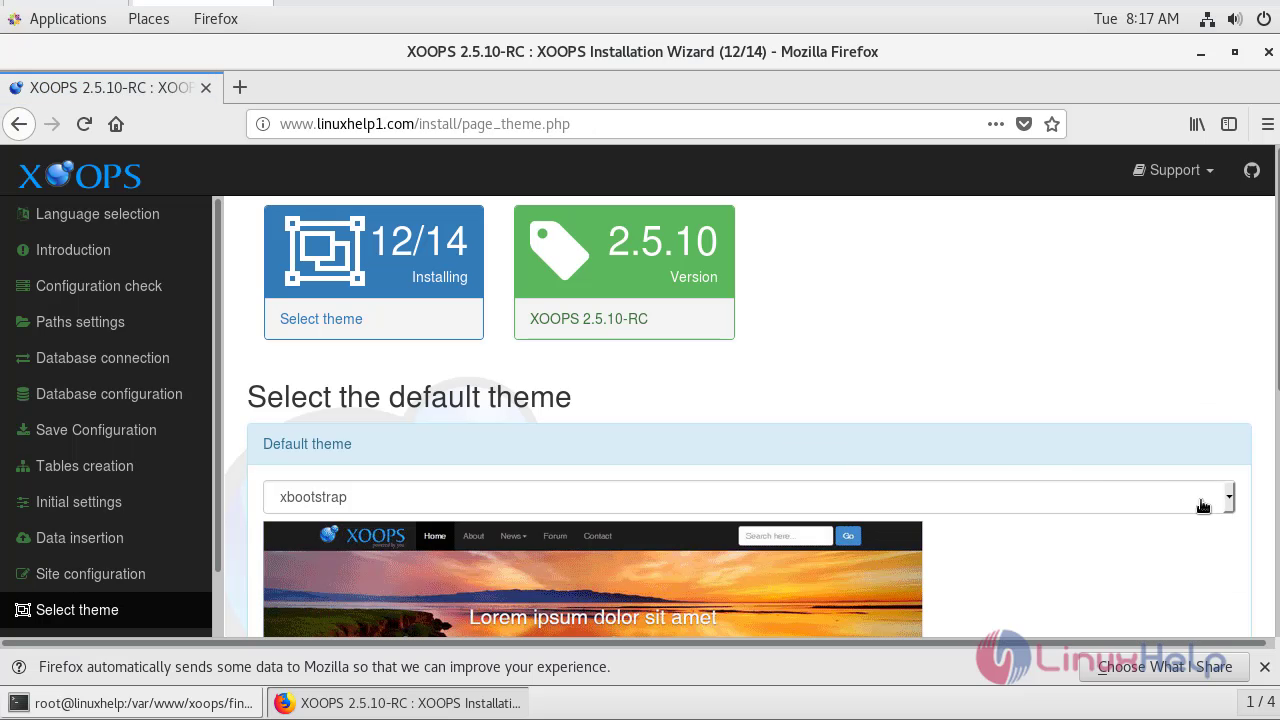Open page actions three-dots menu
Viewport: 1280px width, 720px height.
(995, 124)
